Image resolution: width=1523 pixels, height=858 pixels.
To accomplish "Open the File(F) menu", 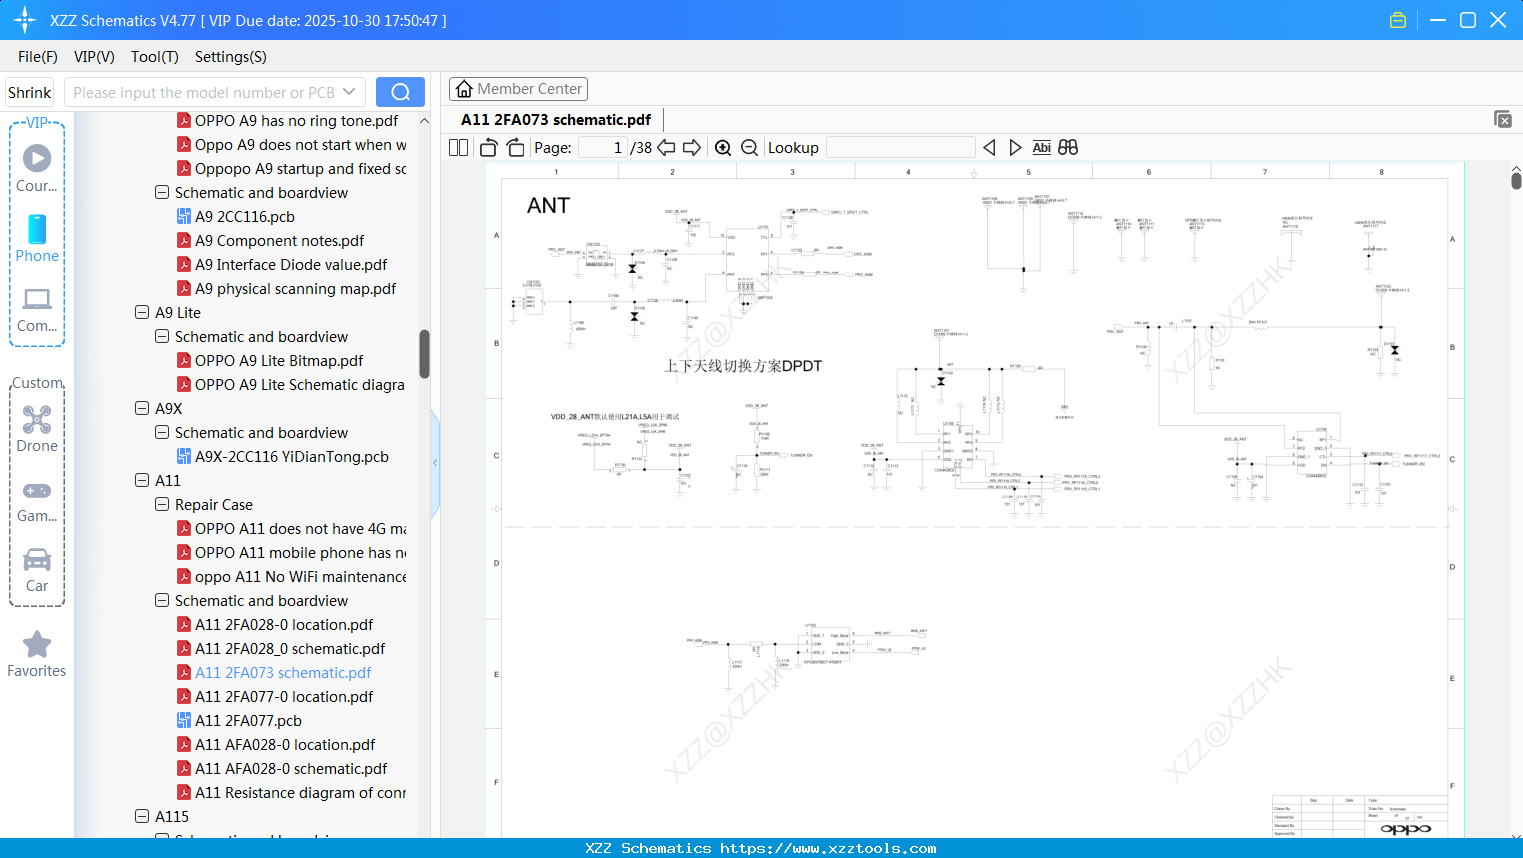I will [x=38, y=57].
